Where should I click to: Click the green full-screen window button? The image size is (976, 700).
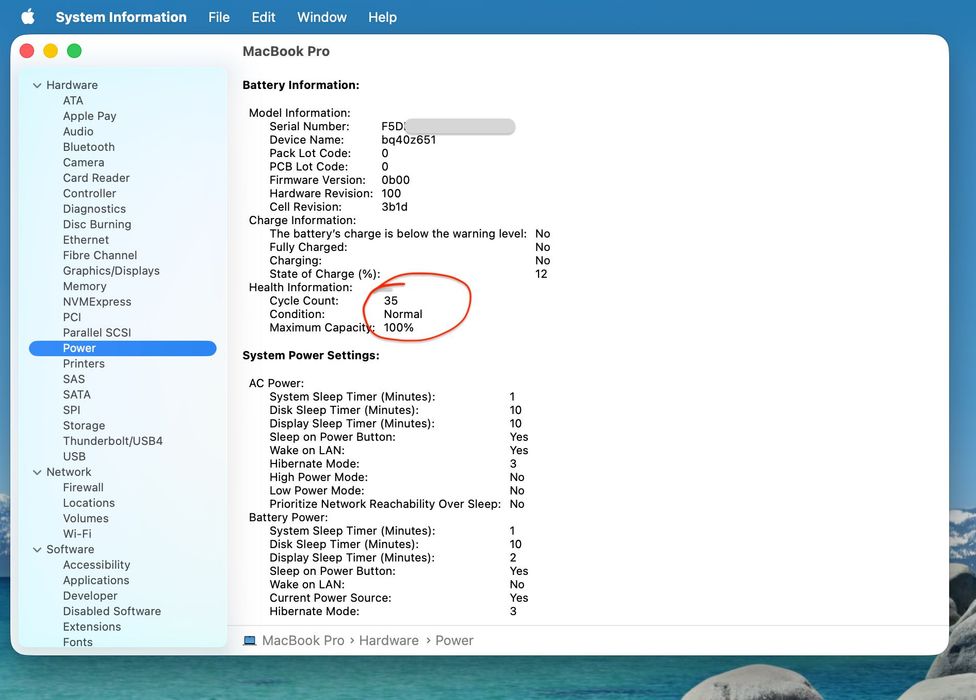coord(74,51)
